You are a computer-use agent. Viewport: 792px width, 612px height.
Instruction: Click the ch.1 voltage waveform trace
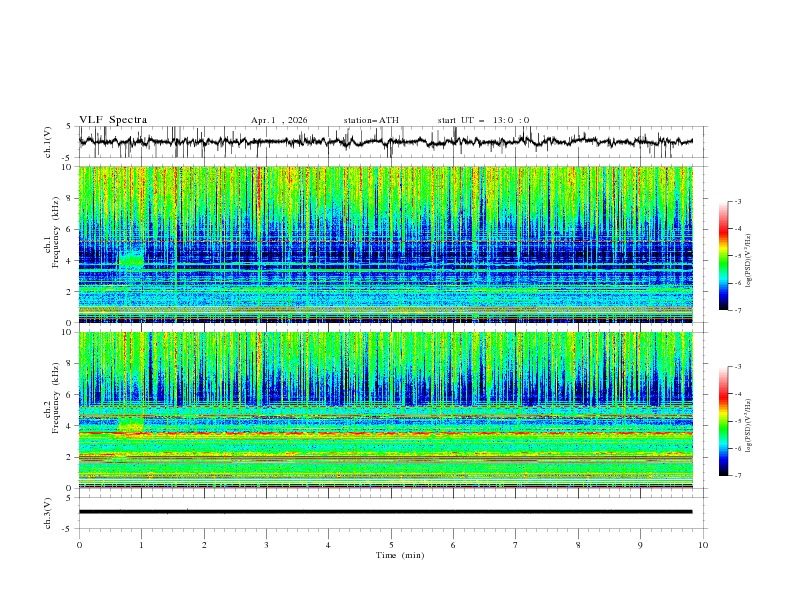point(385,142)
